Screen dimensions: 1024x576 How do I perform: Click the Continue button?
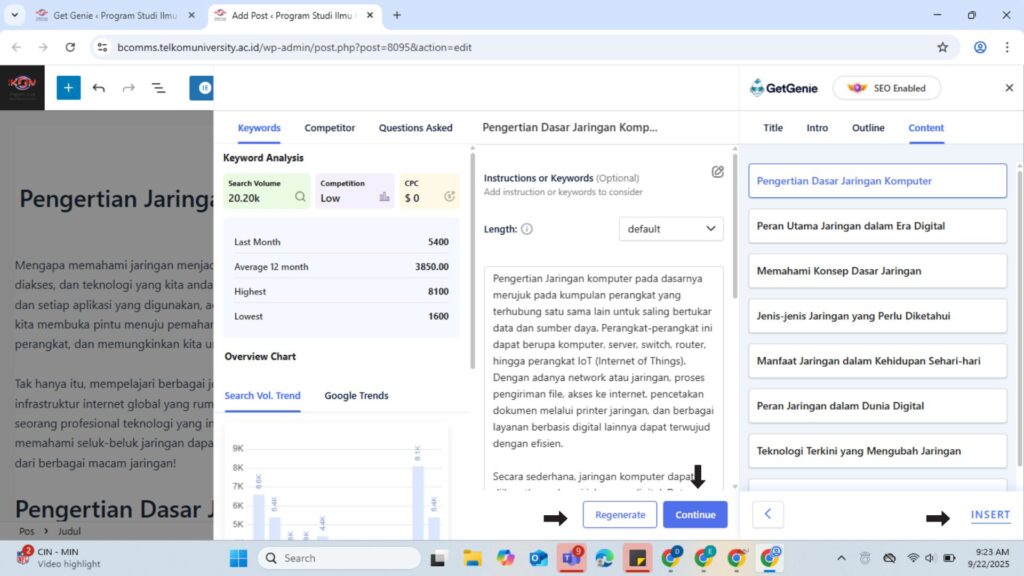click(x=696, y=515)
